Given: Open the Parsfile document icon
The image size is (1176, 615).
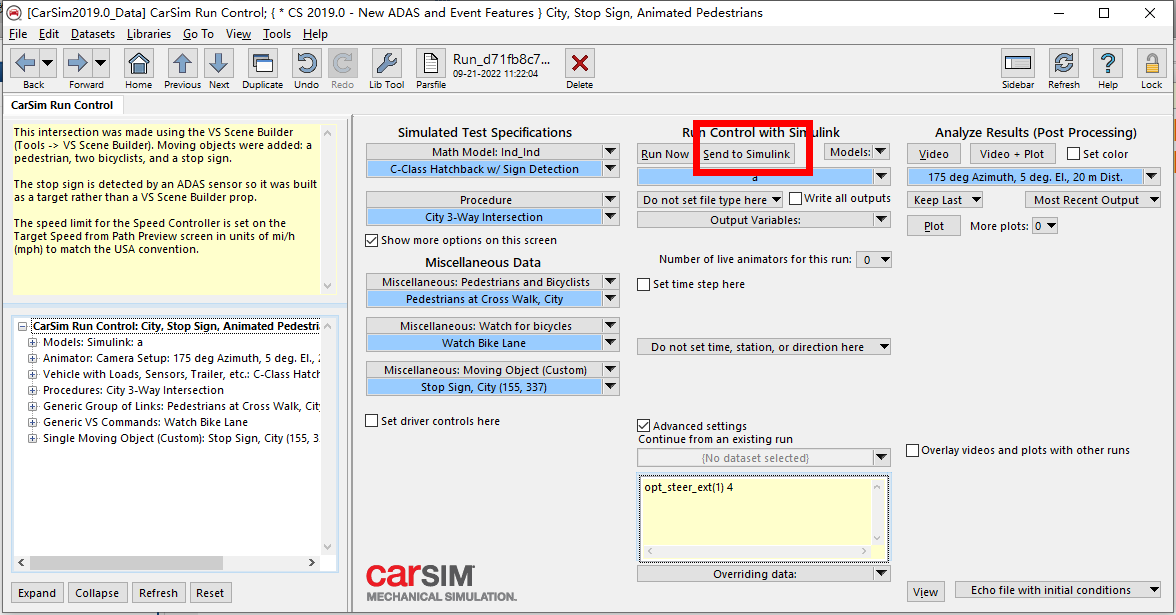Looking at the screenshot, I should point(430,63).
